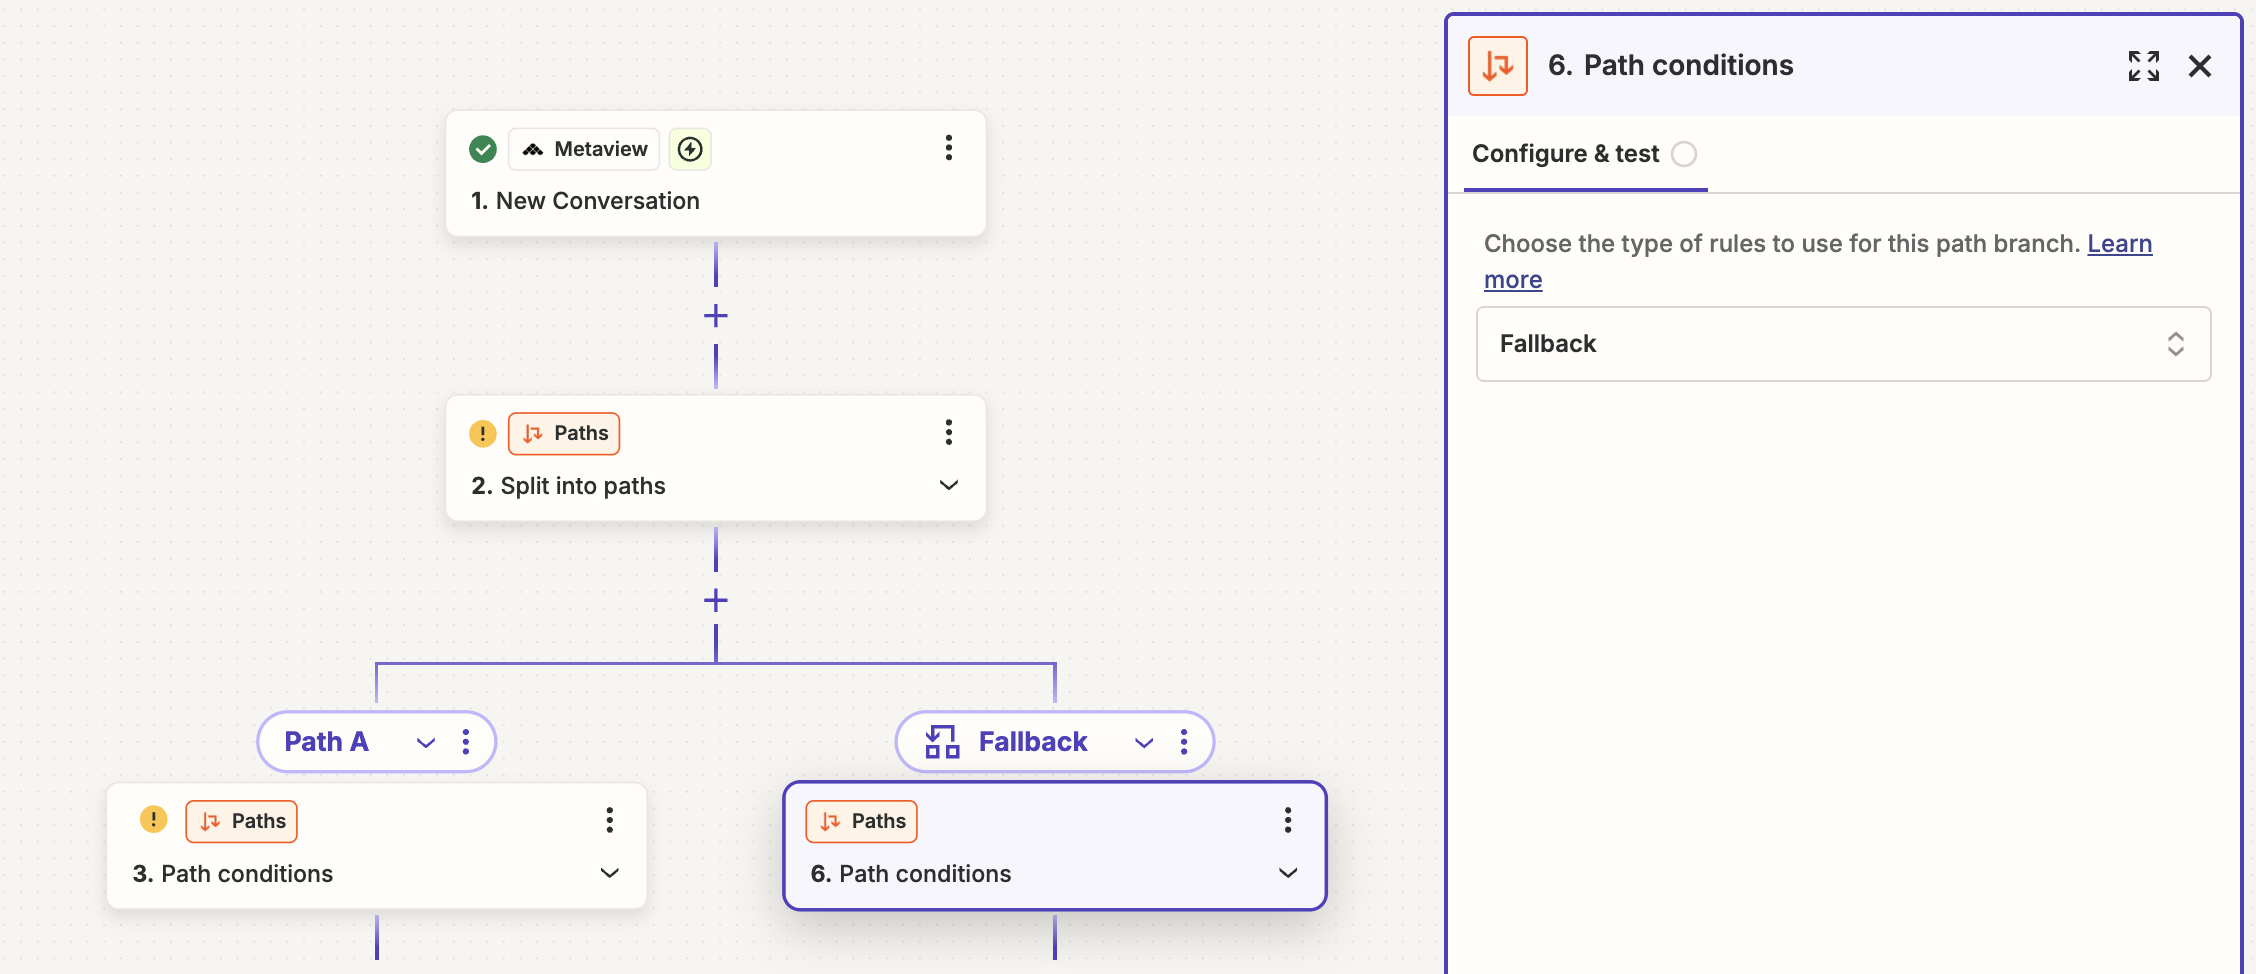This screenshot has height=974, width=2256.
Task: Close the Path conditions side panel
Action: (2200, 66)
